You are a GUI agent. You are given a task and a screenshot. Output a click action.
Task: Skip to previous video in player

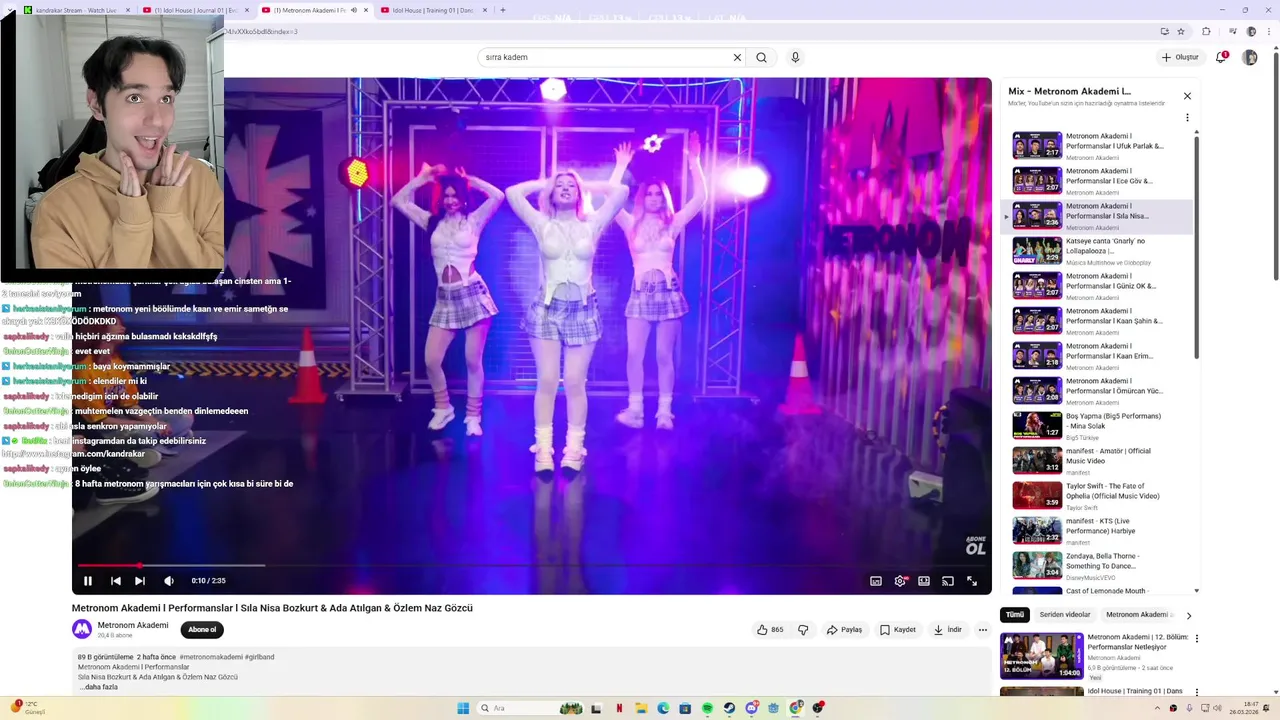(x=116, y=581)
